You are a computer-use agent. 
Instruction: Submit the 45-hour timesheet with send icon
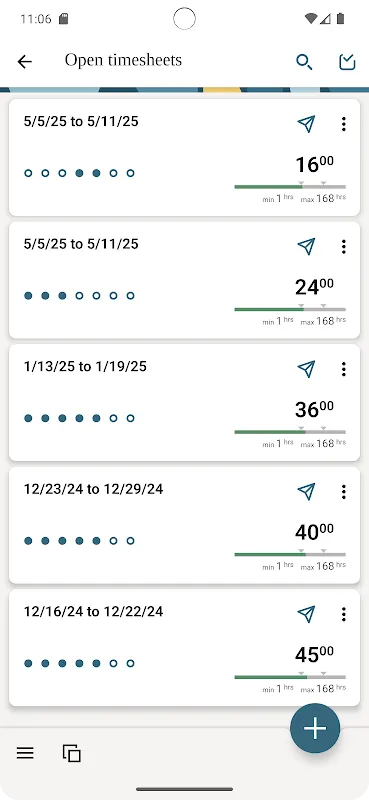pos(306,614)
